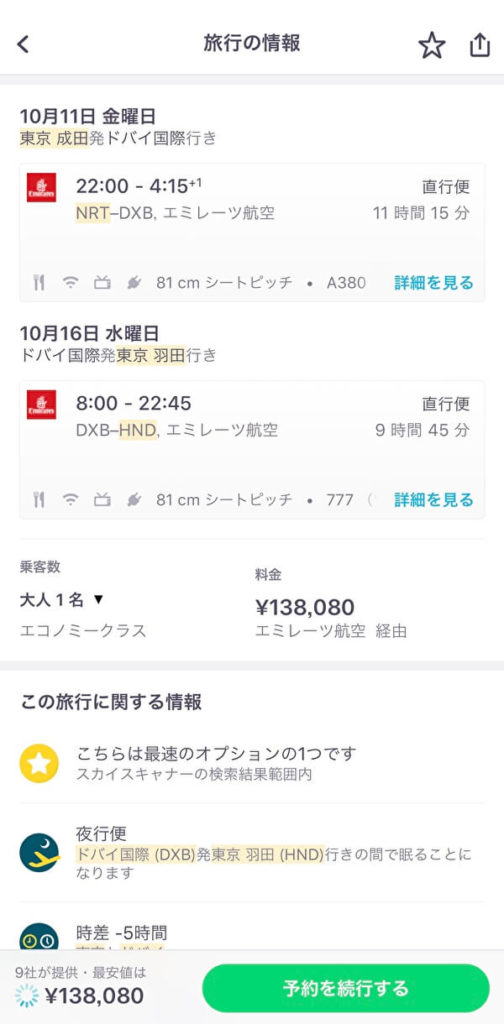This screenshot has height=1024, width=504.
Task: Open the 大人 1 名 passenger dropdown
Action: 62,599
